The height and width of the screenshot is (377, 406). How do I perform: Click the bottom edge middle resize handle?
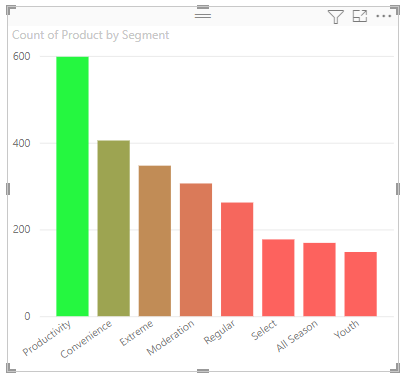click(203, 371)
